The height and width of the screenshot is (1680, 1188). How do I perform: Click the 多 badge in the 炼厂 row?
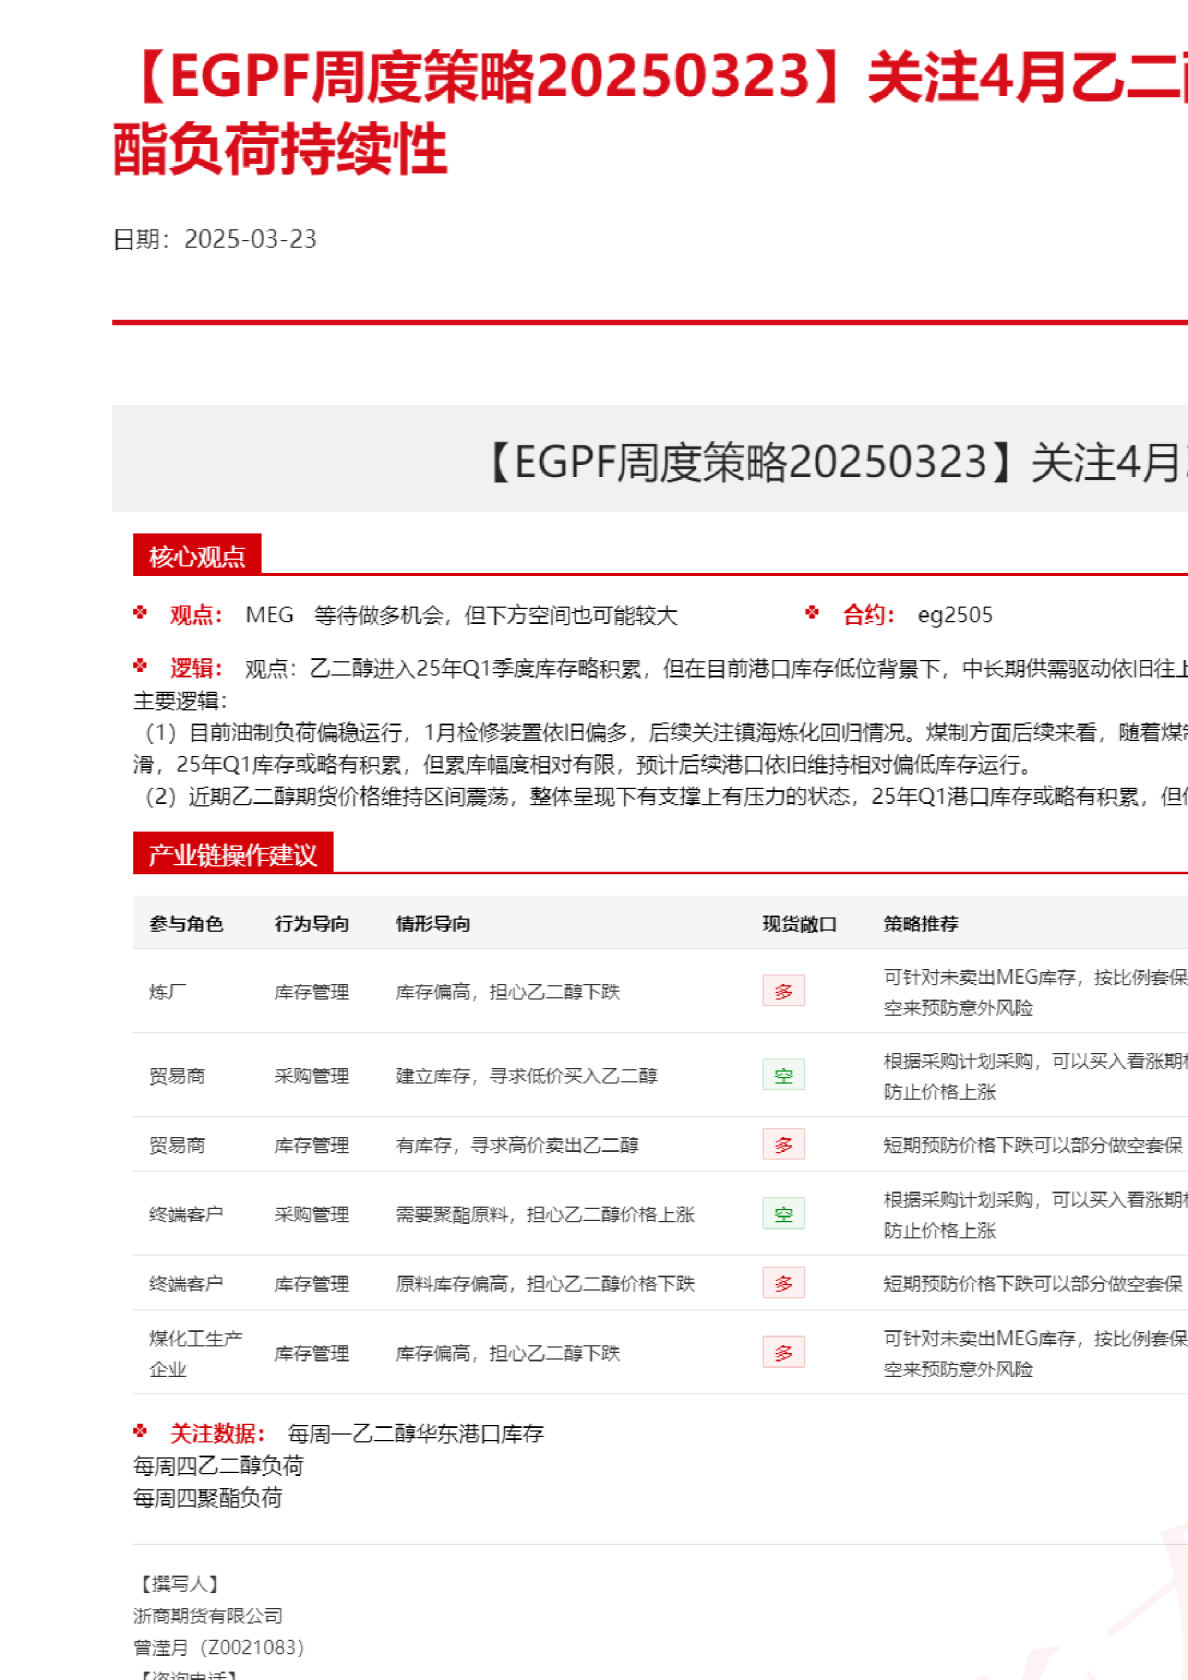(783, 991)
